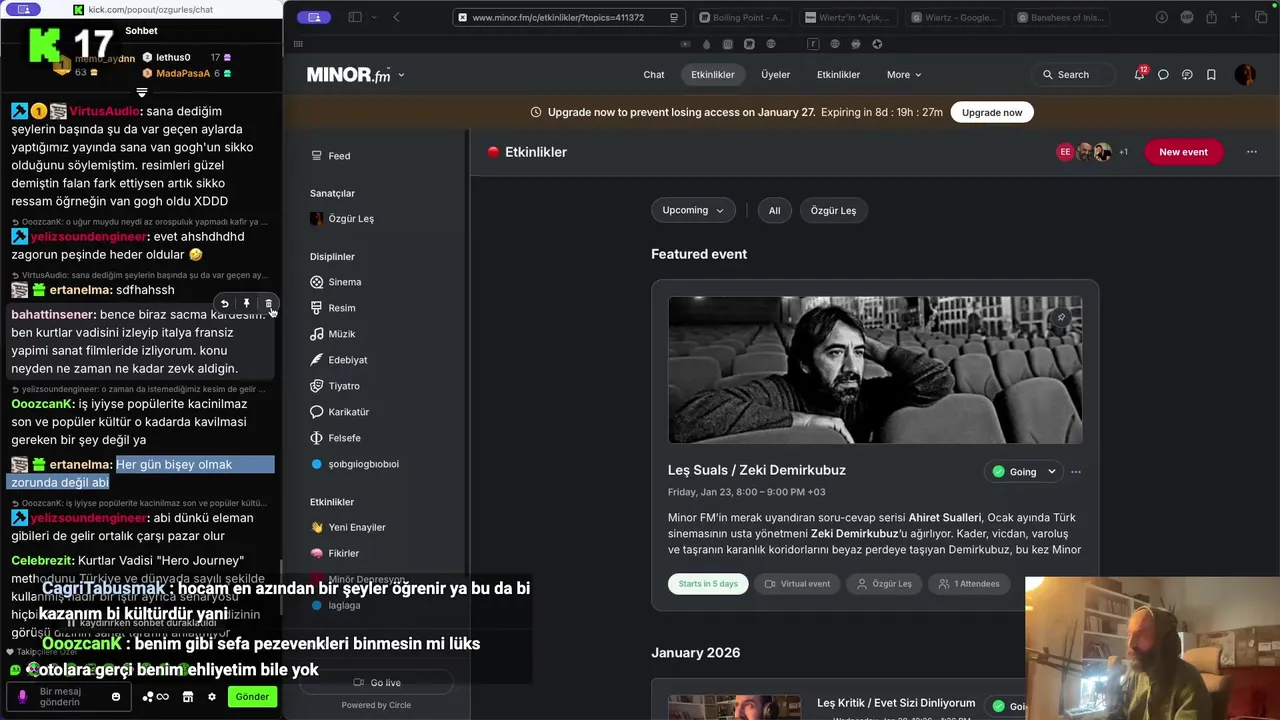Filter events by Özgür Leş chip
This screenshot has height=720, width=1280.
(x=833, y=211)
